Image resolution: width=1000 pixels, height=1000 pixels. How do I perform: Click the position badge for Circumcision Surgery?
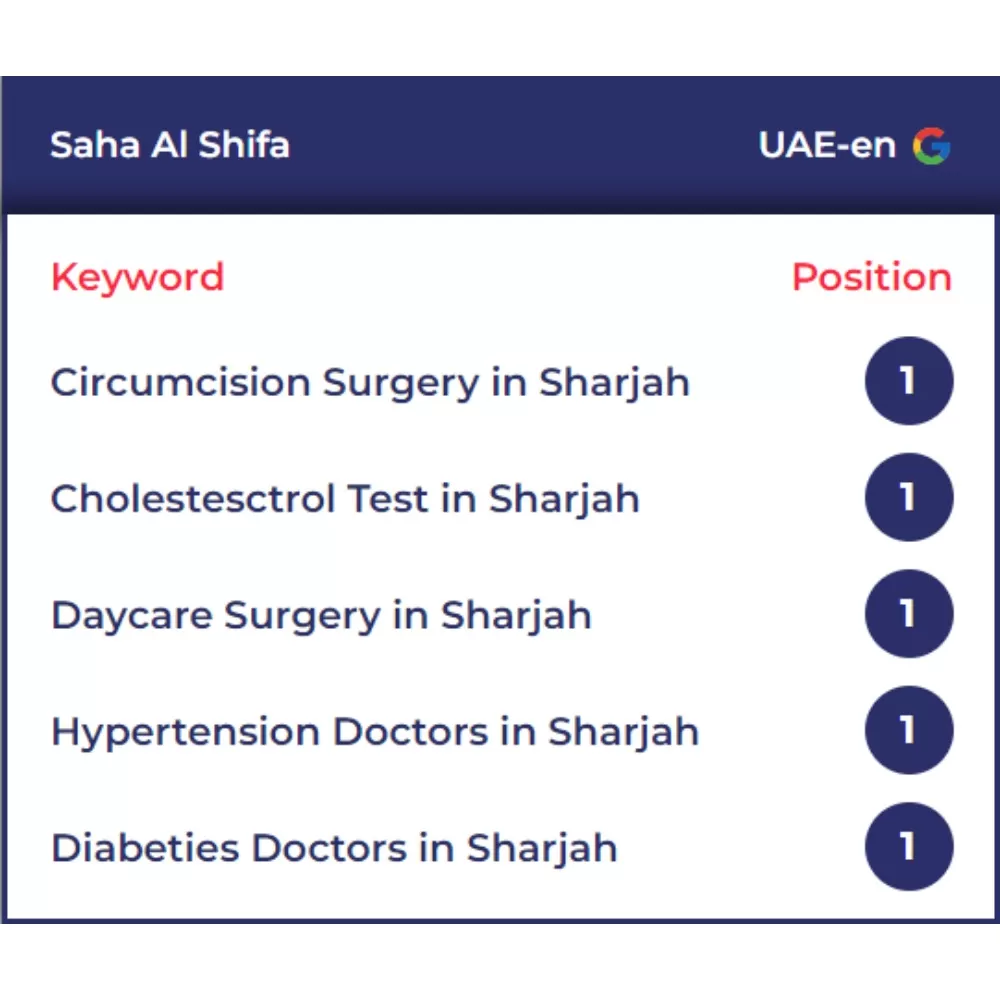[x=908, y=381]
